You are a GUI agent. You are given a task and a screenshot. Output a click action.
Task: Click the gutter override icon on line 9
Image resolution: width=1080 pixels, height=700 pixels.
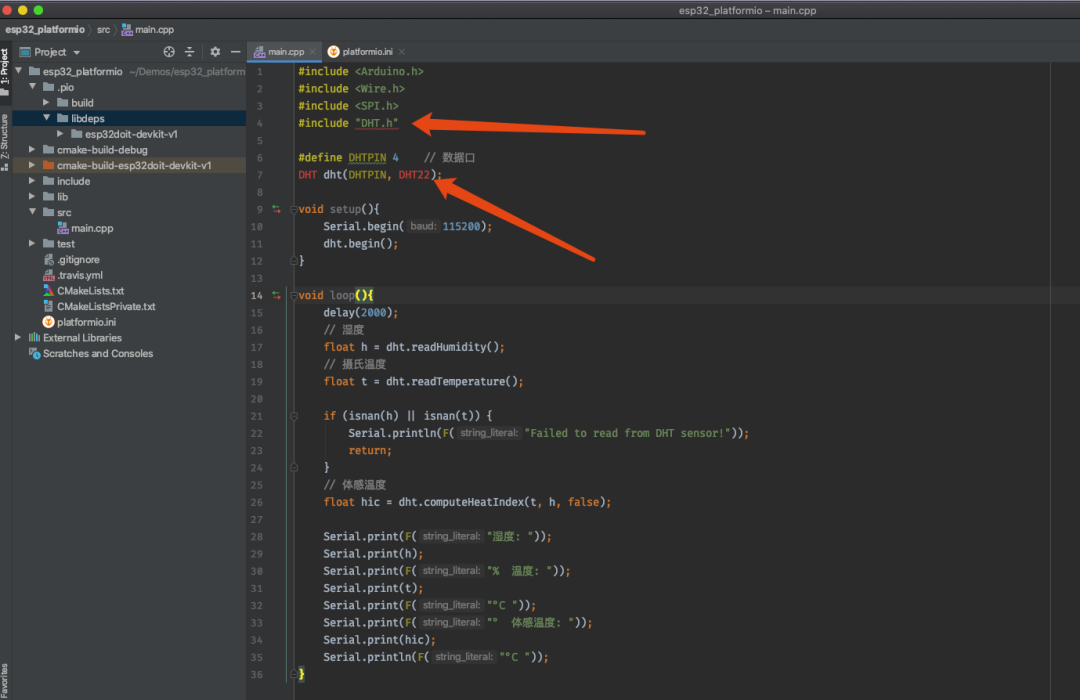point(276,210)
